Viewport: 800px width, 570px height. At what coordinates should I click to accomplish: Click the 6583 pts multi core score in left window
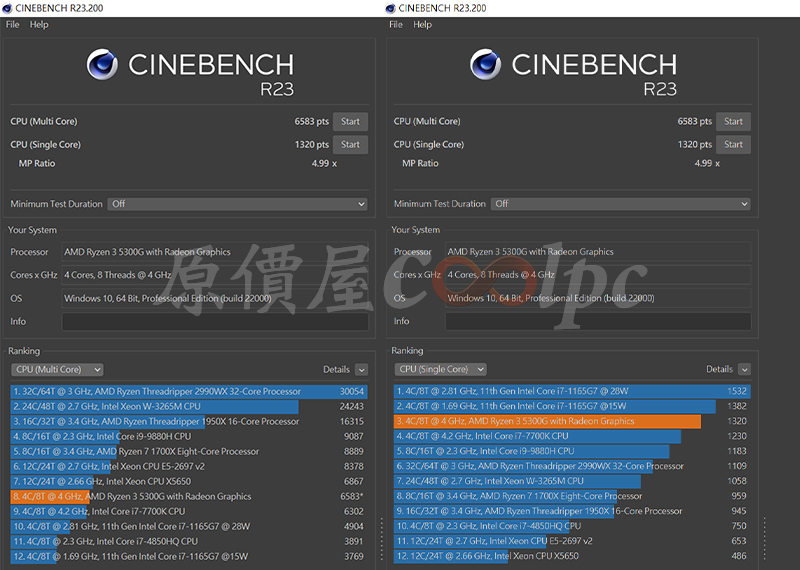[x=311, y=121]
